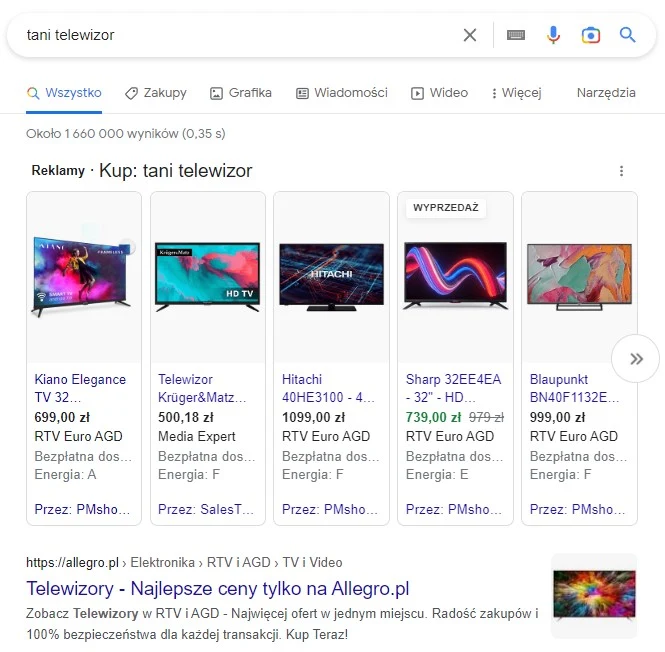Image resolution: width=665 pixels, height=652 pixels.
Task: Click the WYPRZEDAŻ badge on the Sharp card
Action: click(446, 208)
